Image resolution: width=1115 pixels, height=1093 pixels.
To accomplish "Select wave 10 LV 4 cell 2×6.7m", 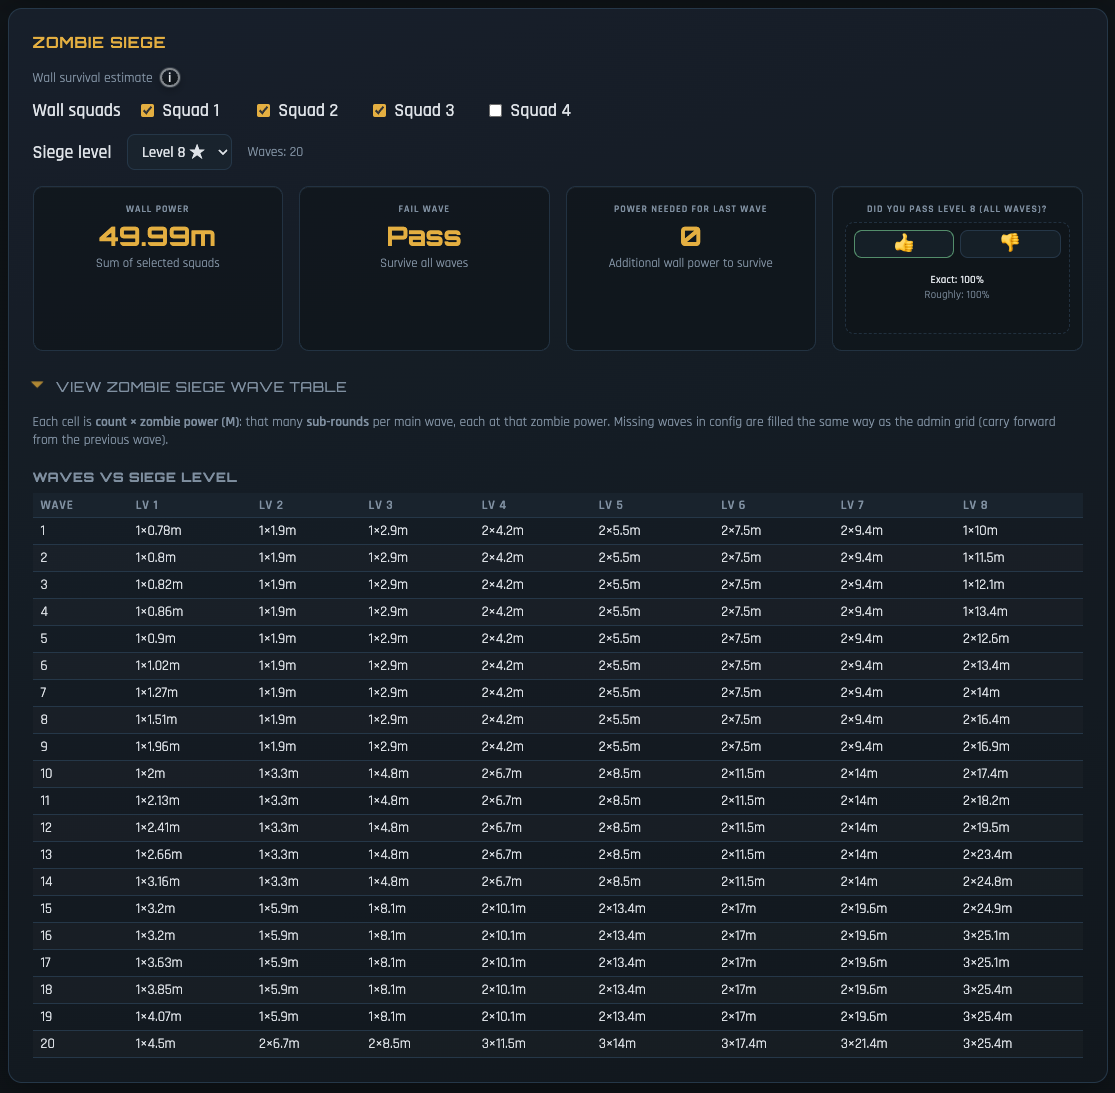I will click(502, 774).
